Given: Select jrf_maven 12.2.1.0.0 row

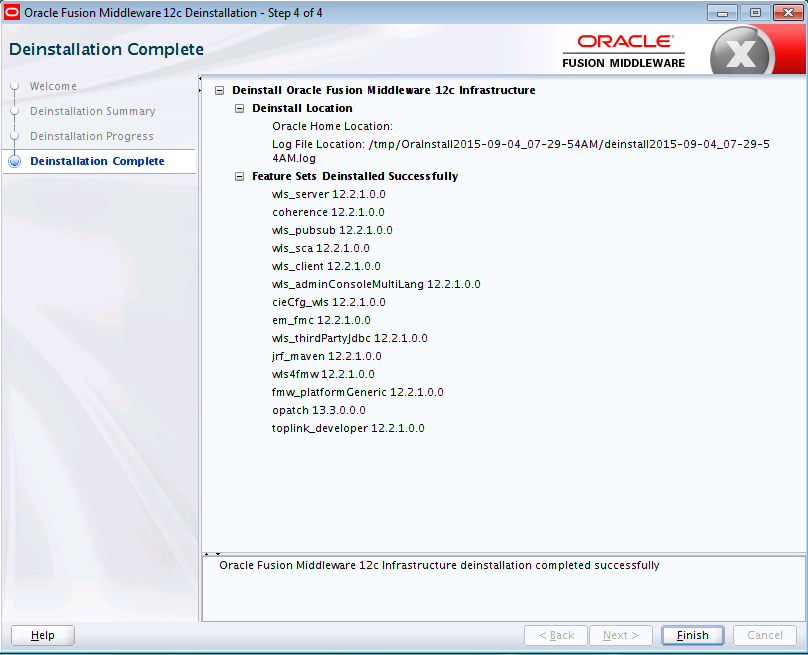Looking at the screenshot, I should pyautogui.click(x=327, y=357).
